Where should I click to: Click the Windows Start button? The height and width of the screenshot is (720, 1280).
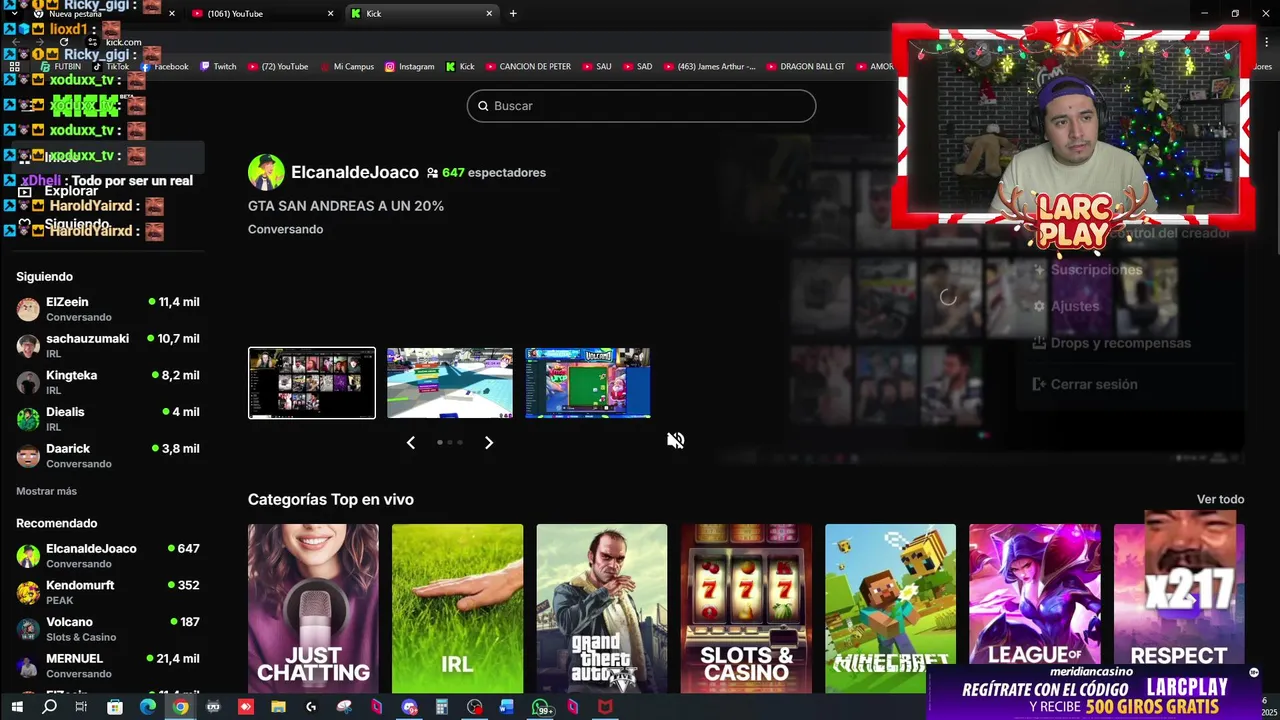[x=17, y=707]
